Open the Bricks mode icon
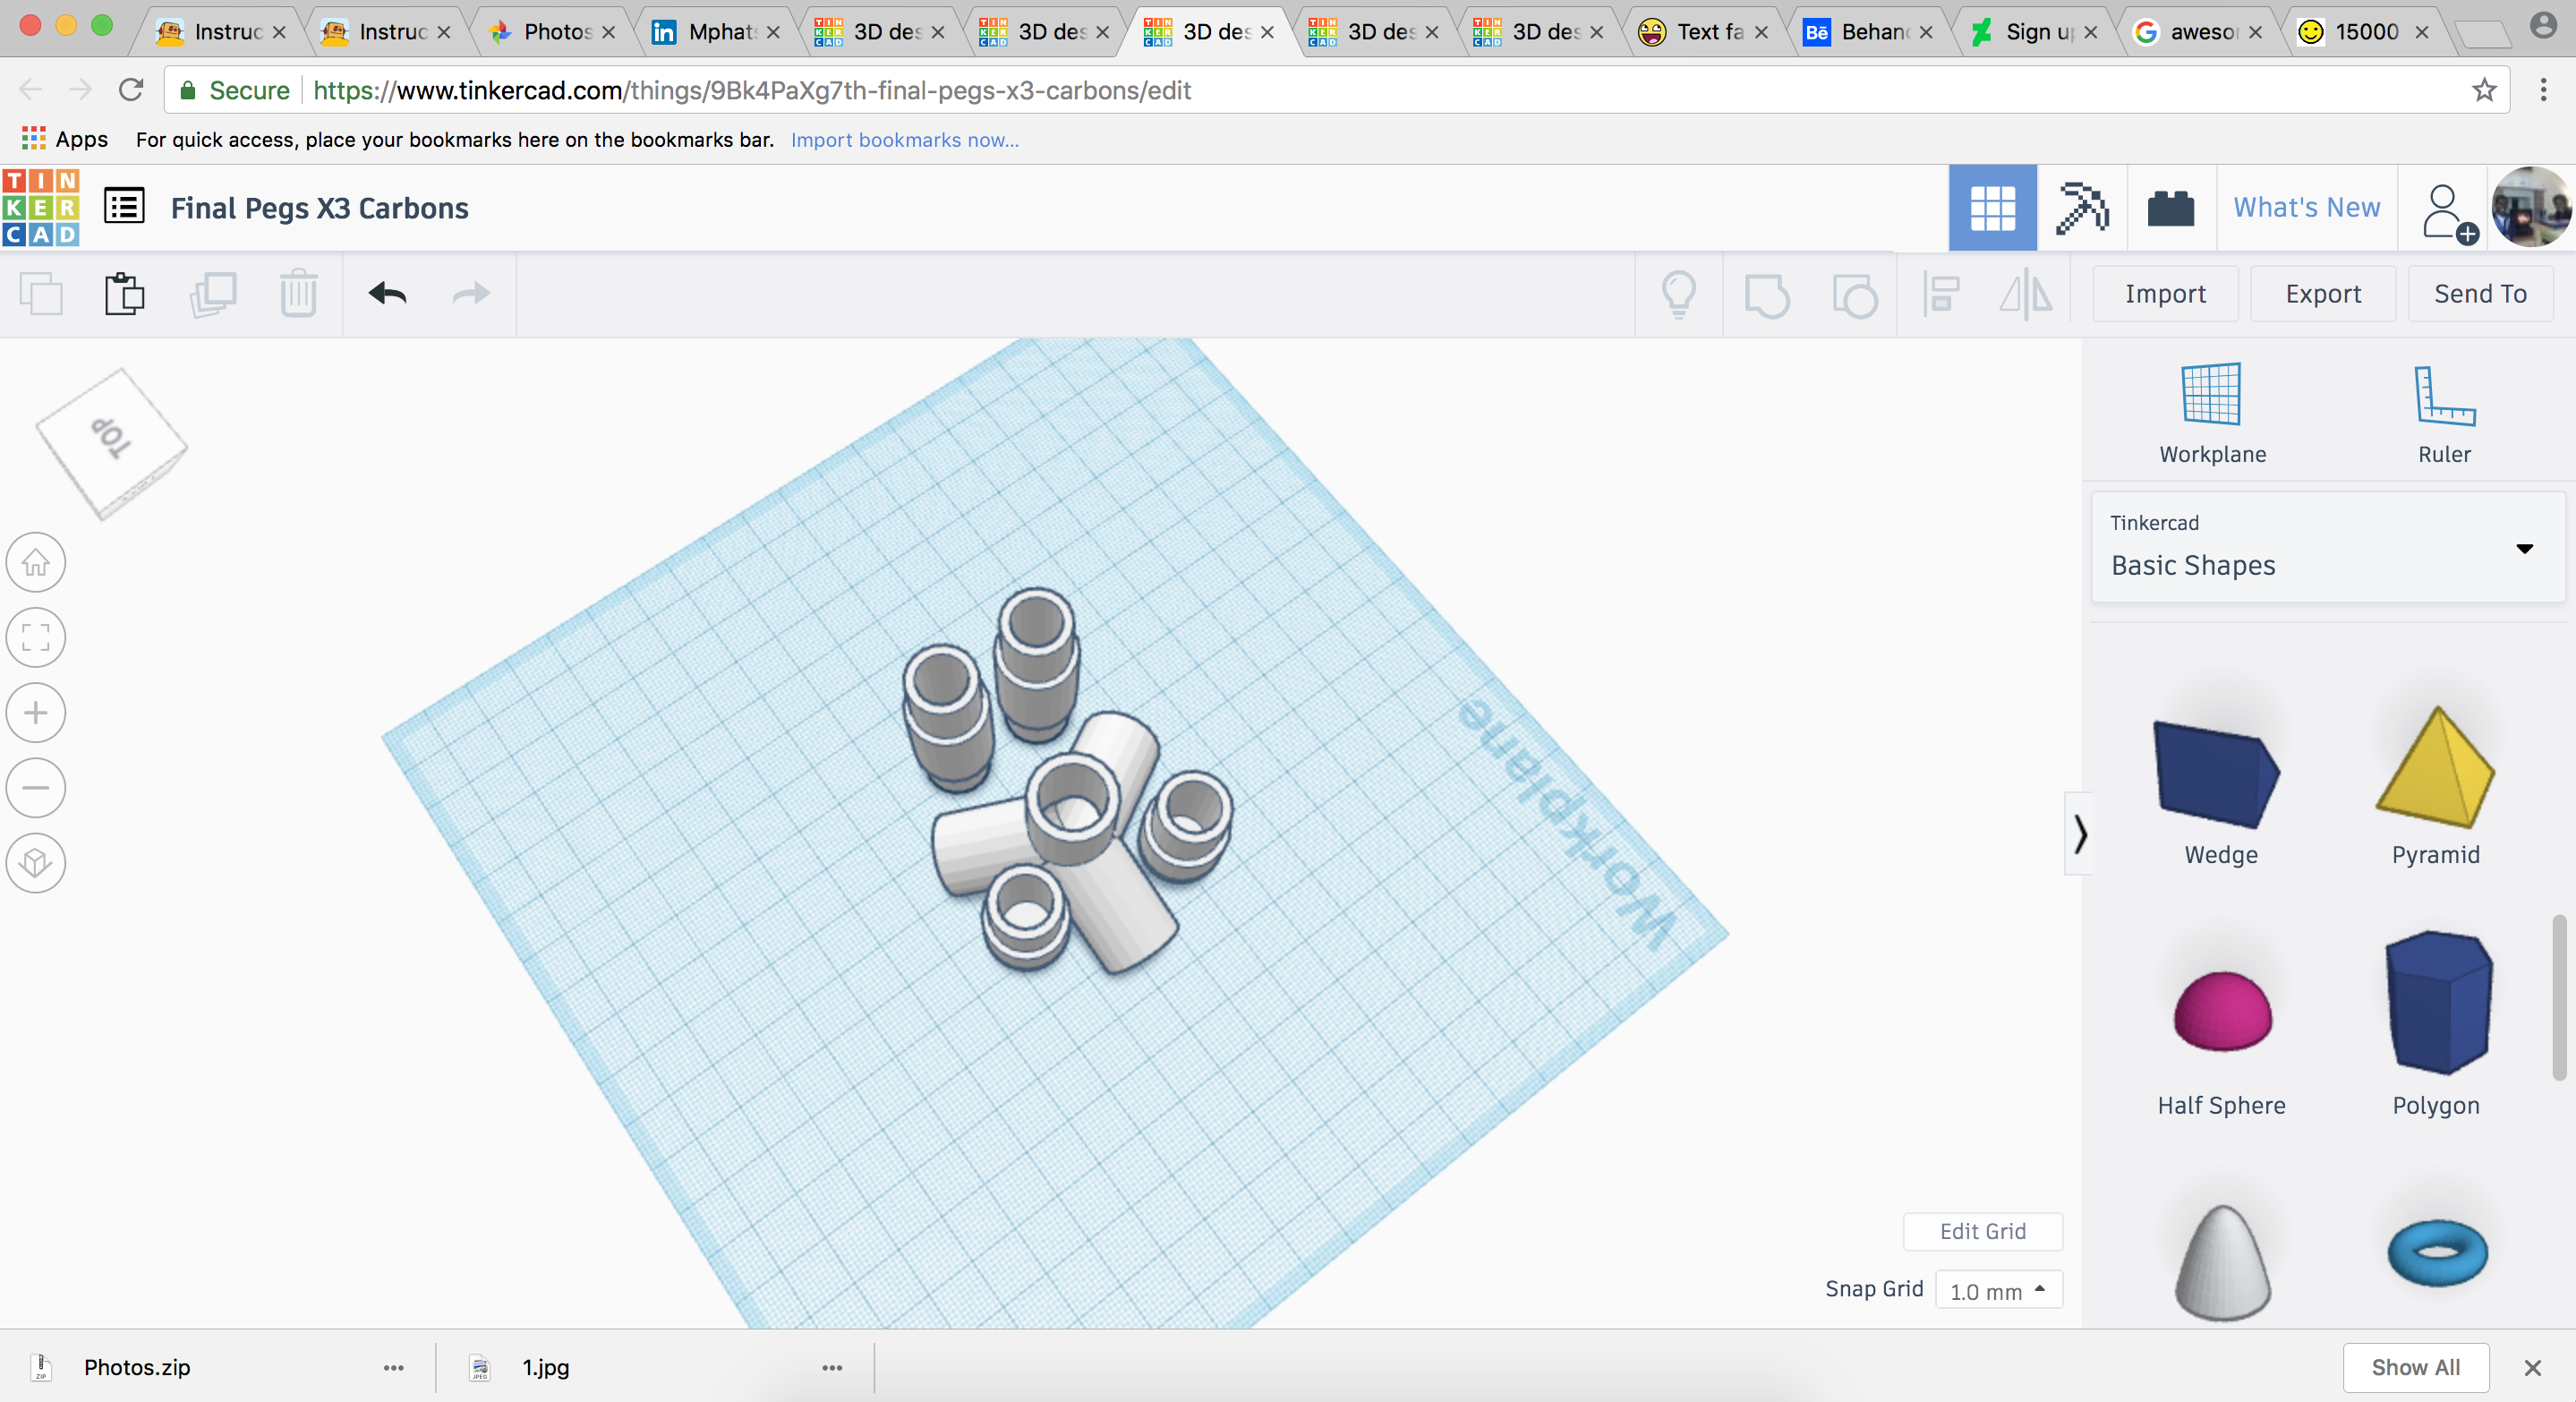This screenshot has height=1402, width=2576. point(2170,208)
